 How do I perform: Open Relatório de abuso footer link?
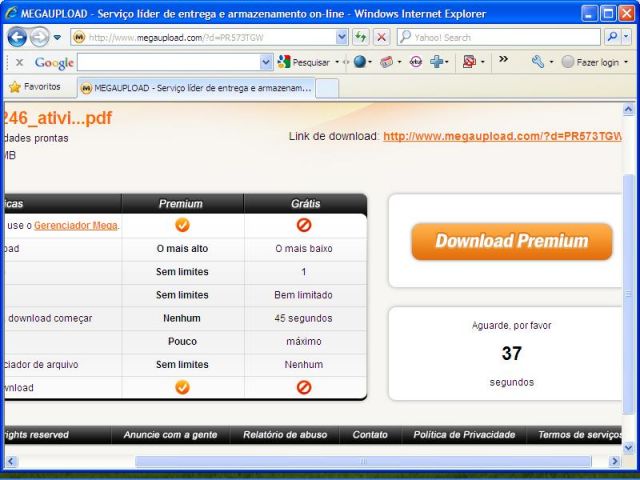click(x=285, y=435)
